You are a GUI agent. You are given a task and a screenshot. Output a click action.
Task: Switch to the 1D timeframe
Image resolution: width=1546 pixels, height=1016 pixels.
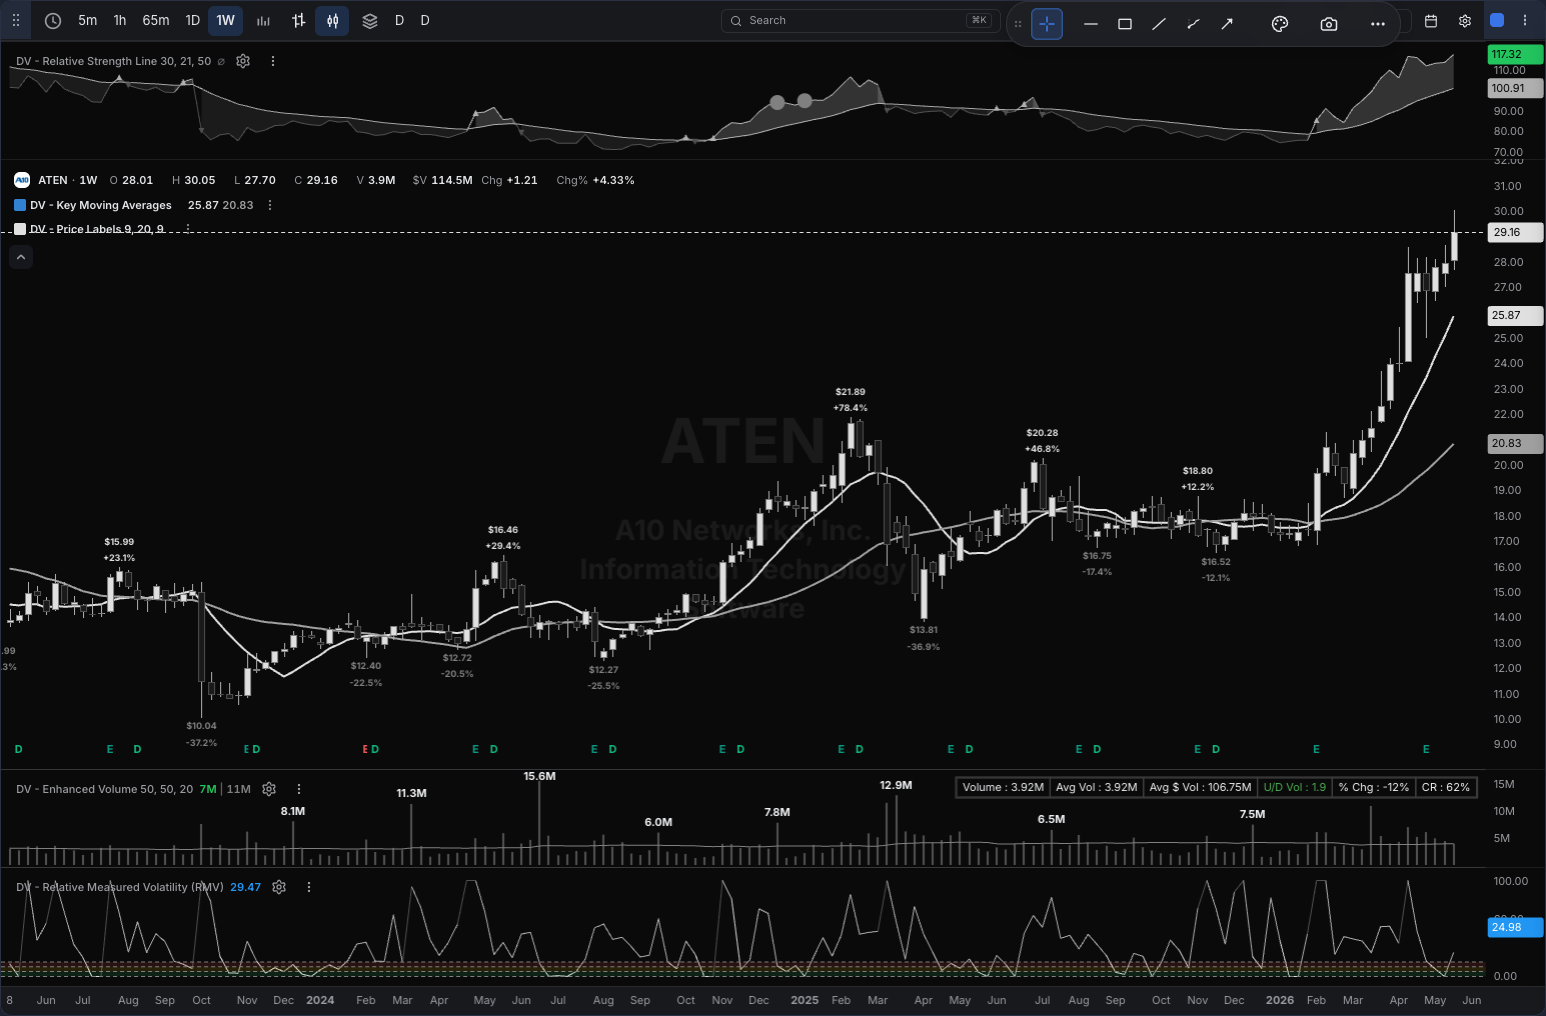(x=193, y=20)
